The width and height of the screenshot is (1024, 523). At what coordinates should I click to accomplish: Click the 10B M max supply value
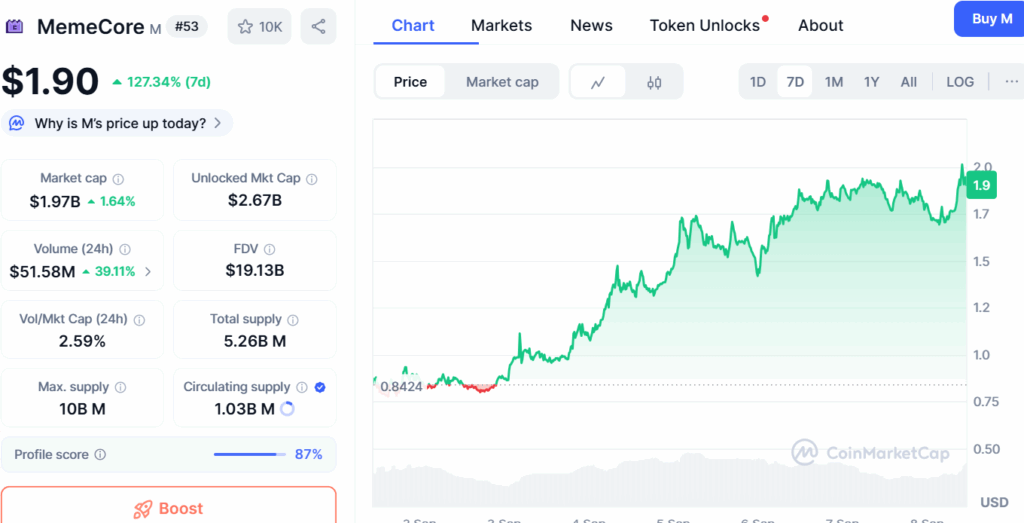coord(82,409)
